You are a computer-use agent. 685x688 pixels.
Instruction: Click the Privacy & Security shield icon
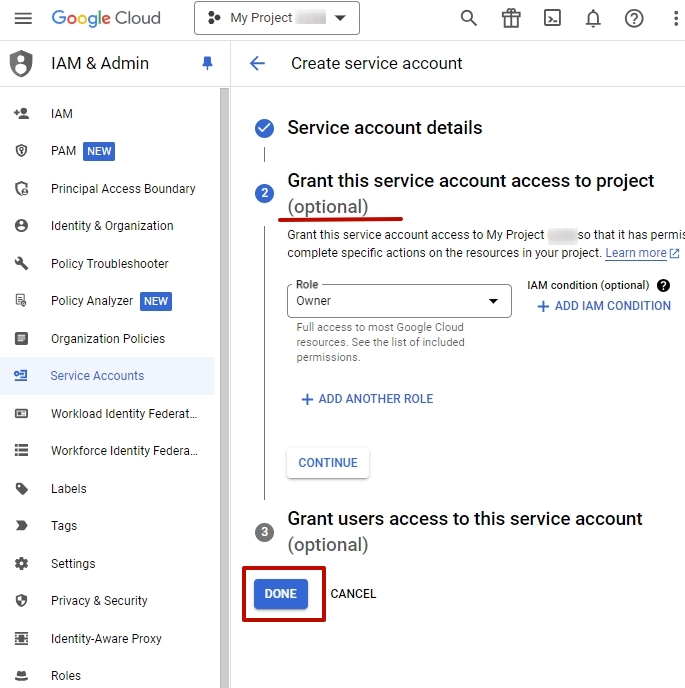pyautogui.click(x=21, y=601)
